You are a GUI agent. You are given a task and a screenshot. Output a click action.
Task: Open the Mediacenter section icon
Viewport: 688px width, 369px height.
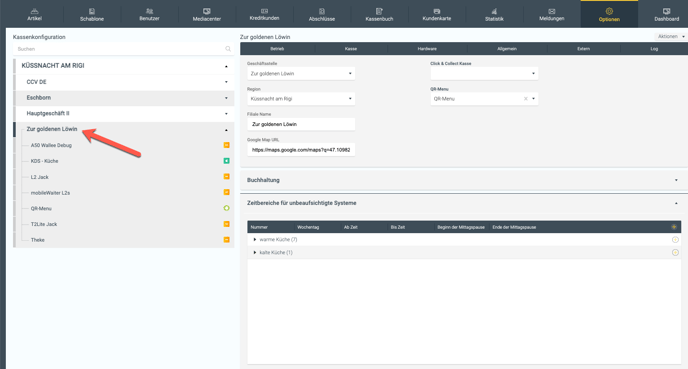(x=207, y=11)
